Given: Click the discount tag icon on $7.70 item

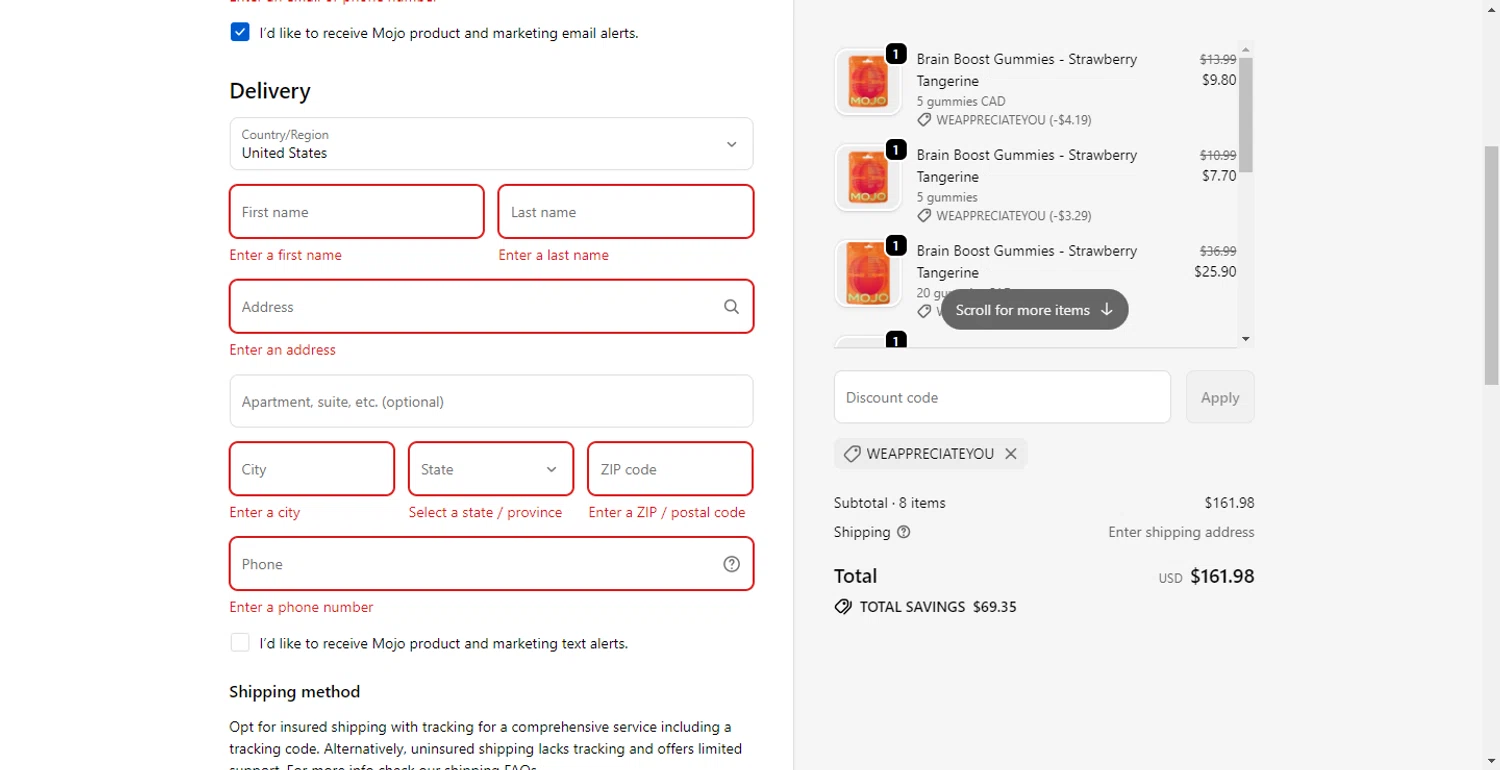Looking at the screenshot, I should (924, 216).
